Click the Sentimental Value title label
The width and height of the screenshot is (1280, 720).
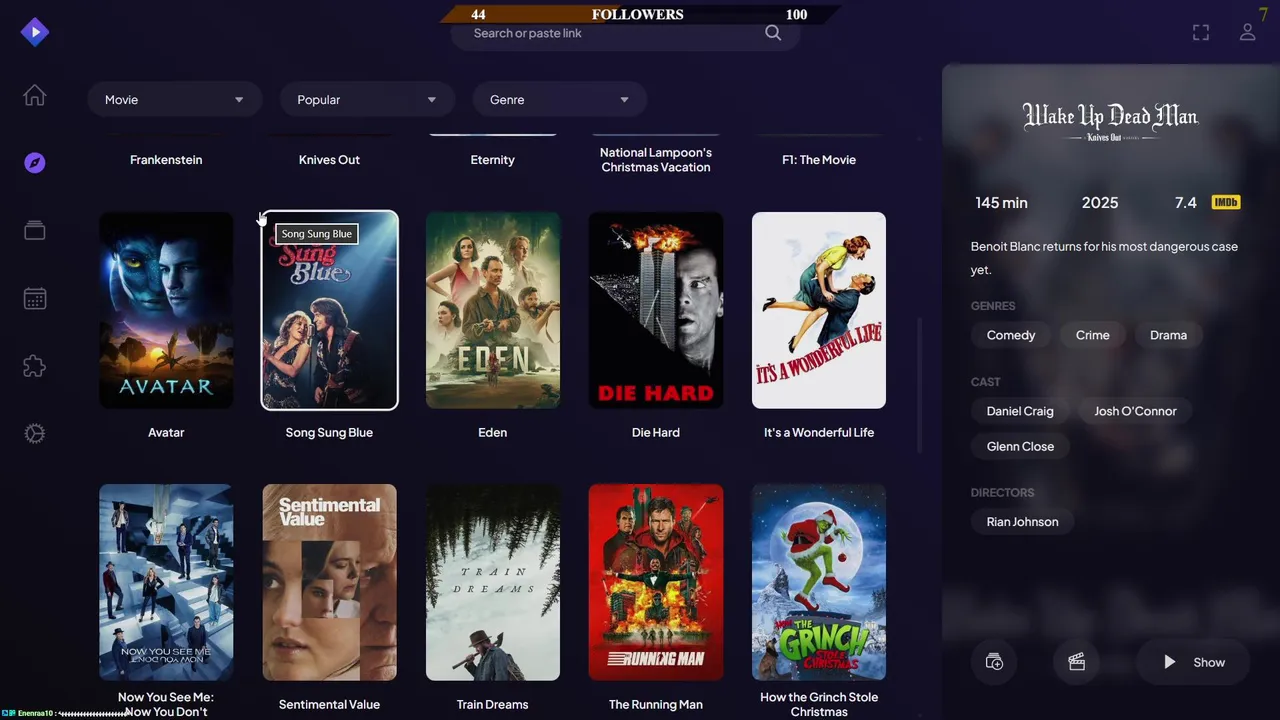click(x=329, y=705)
